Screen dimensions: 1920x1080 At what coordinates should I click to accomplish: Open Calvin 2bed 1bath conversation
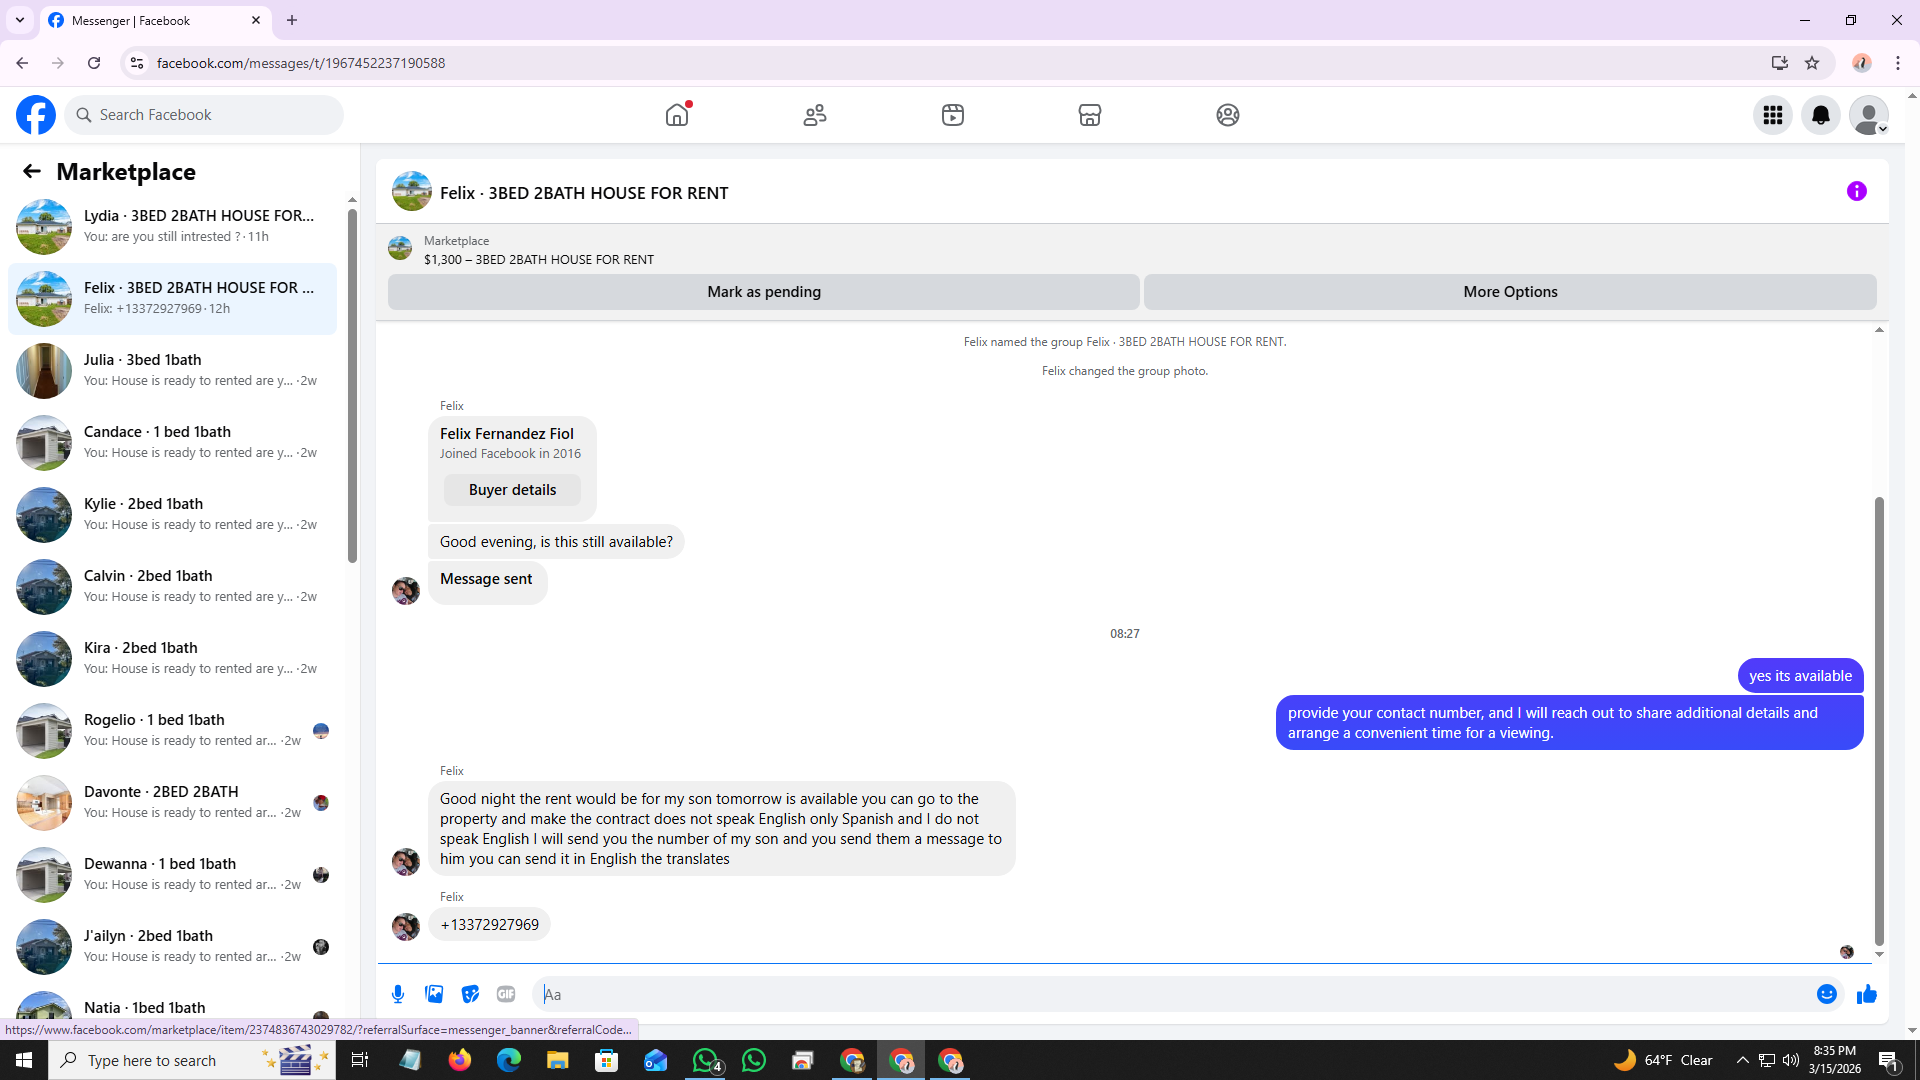click(172, 586)
